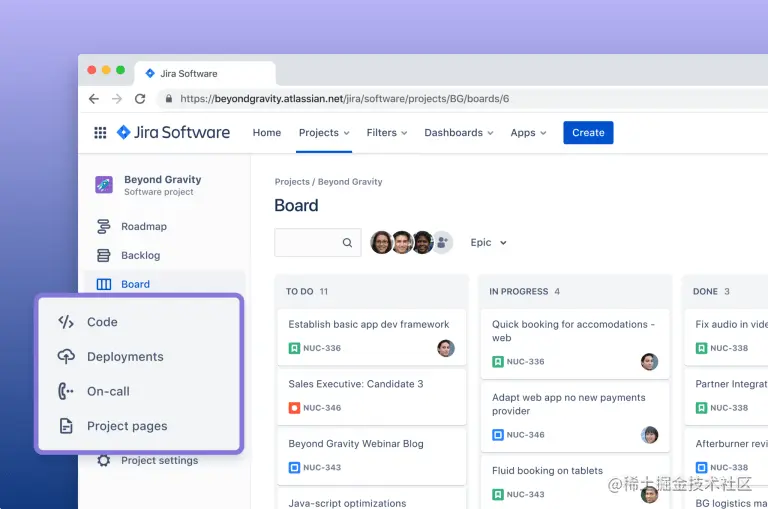
Task: Click the red bug icon beside NUC-346
Action: click(x=294, y=408)
